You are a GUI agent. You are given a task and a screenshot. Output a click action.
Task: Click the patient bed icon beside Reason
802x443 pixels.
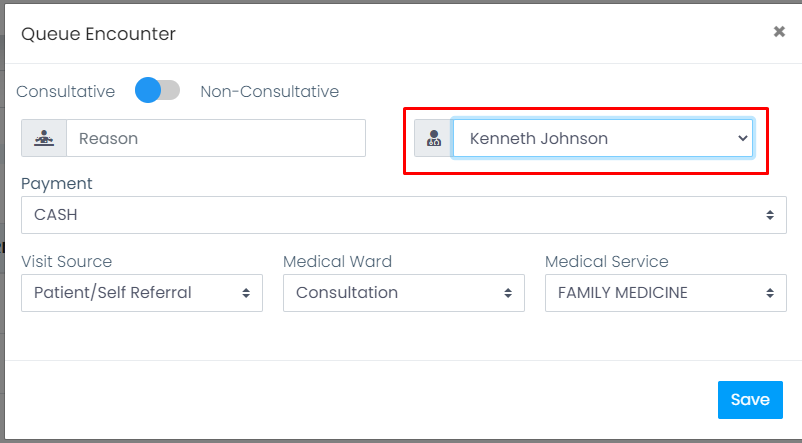[x=44, y=138]
